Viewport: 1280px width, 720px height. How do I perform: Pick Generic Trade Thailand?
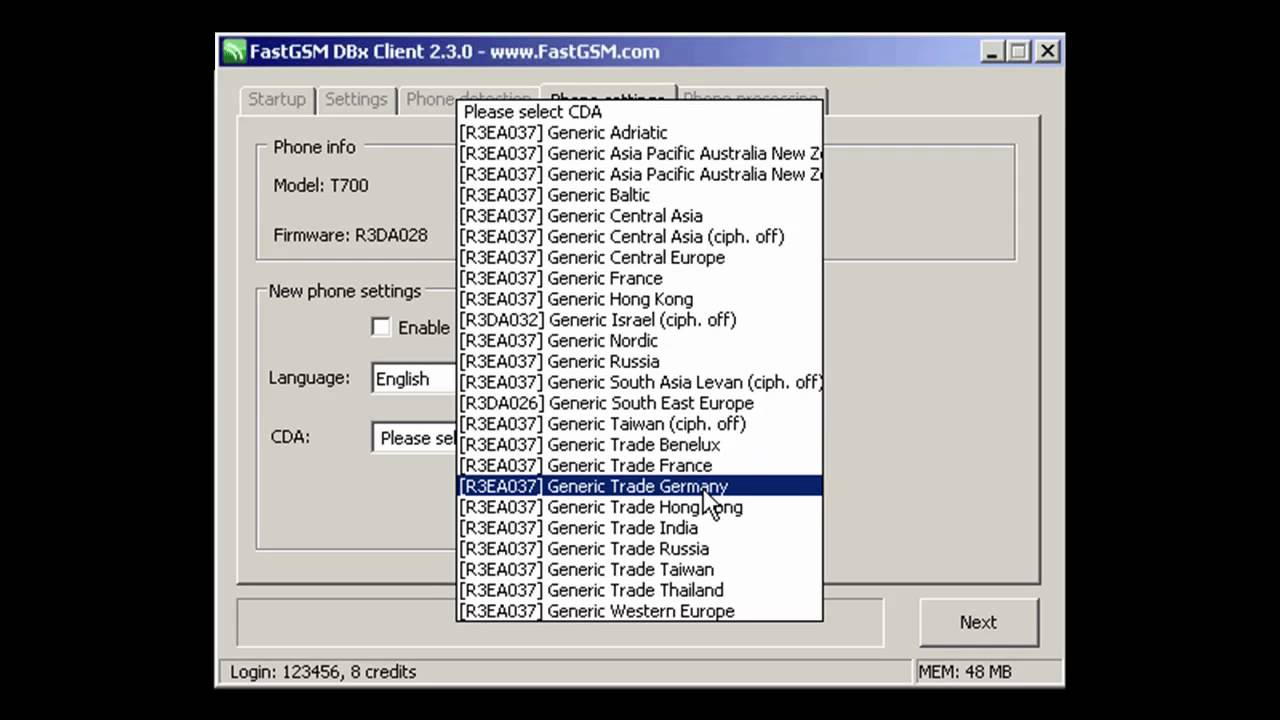(640, 590)
